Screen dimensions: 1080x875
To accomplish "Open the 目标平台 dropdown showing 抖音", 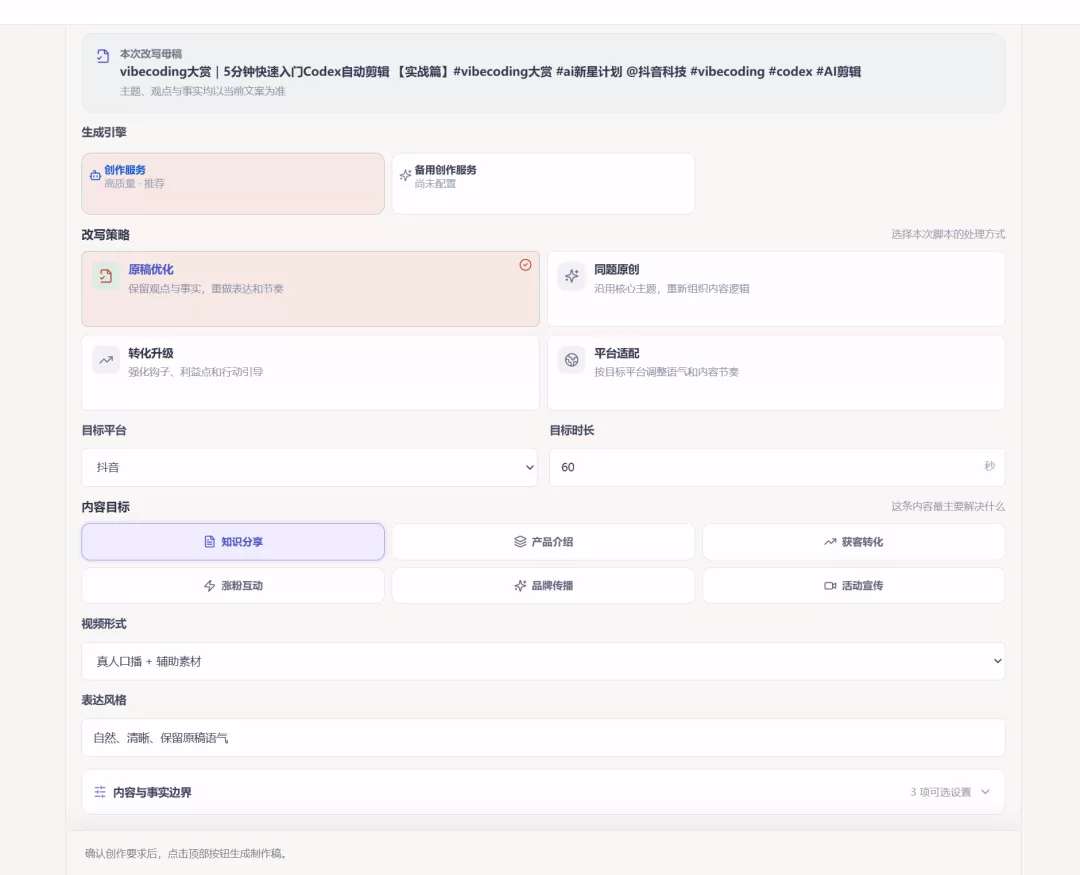I will click(309, 467).
